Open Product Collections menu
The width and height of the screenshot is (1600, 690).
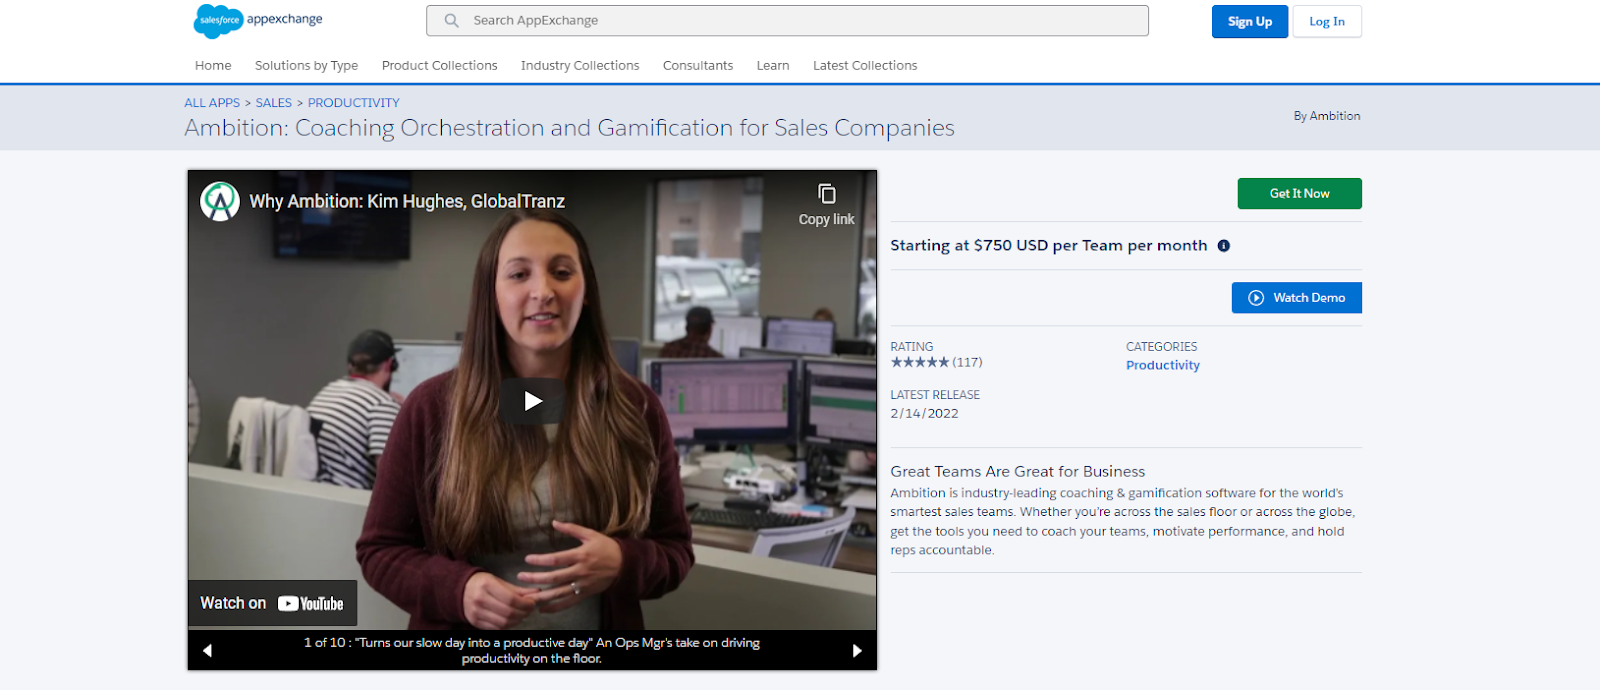coord(439,65)
